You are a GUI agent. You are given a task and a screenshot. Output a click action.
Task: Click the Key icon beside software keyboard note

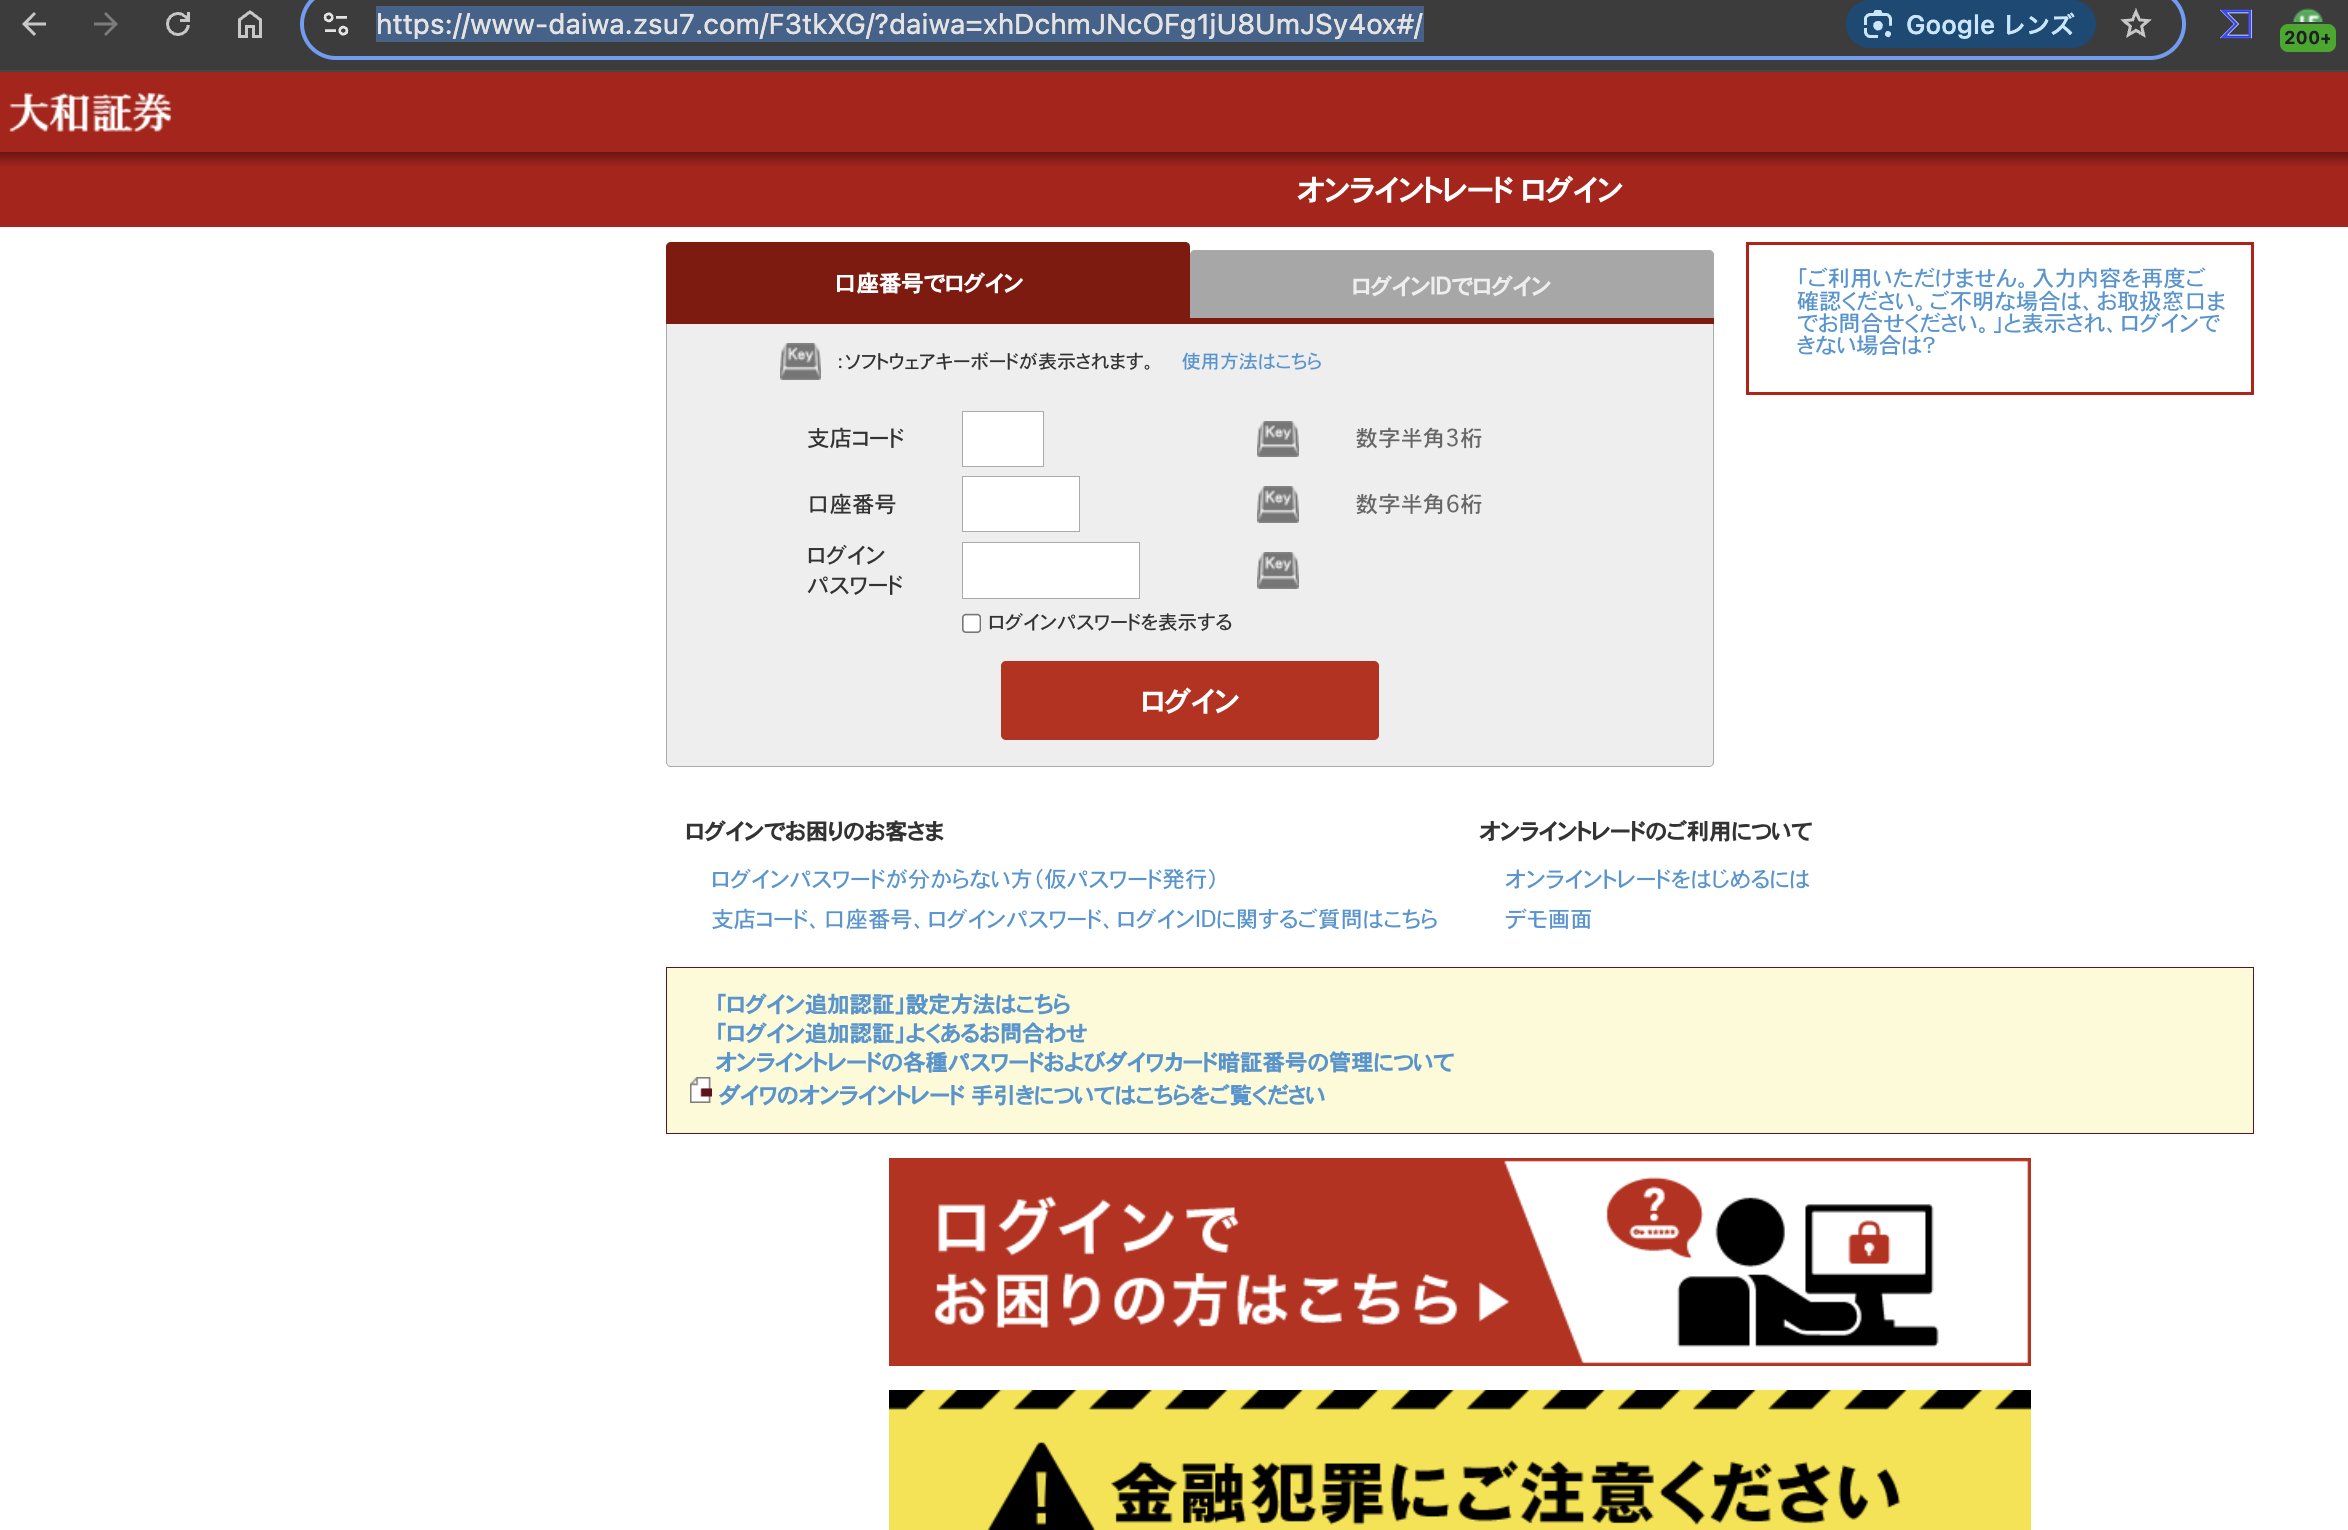(x=800, y=361)
